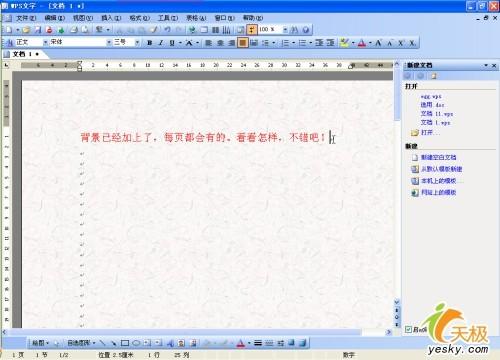Click the New blank document icon
This screenshot has width=500, height=360.
tap(9, 30)
